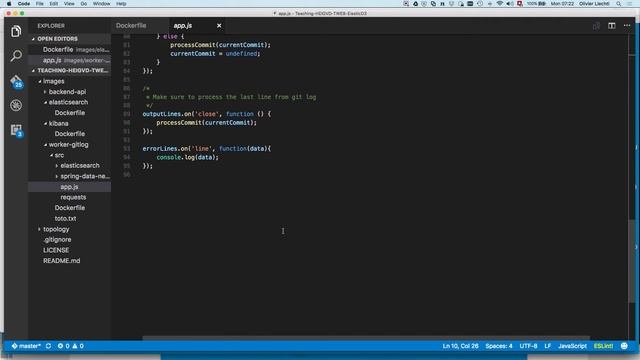This screenshot has width=640, height=360.
Task: Click the UTF-8 encoding selector
Action: pos(528,346)
